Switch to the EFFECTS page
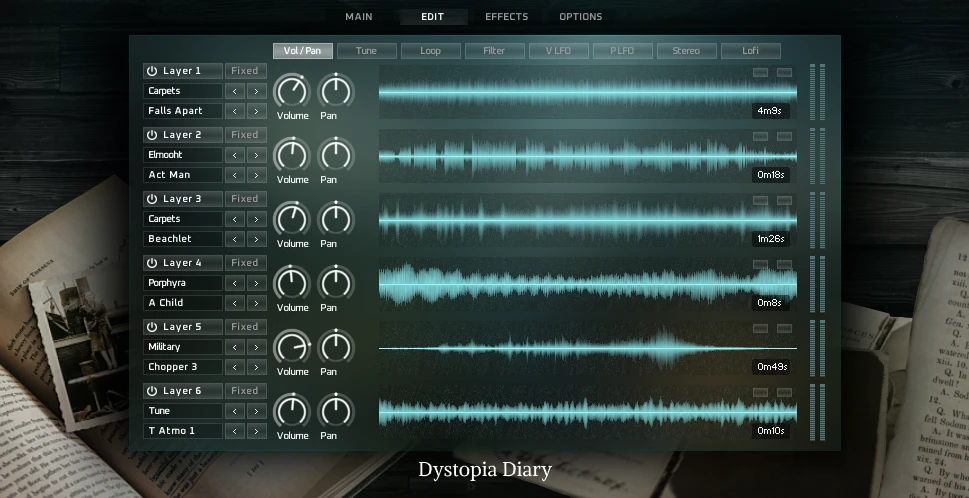The image size is (969, 498). click(x=506, y=17)
